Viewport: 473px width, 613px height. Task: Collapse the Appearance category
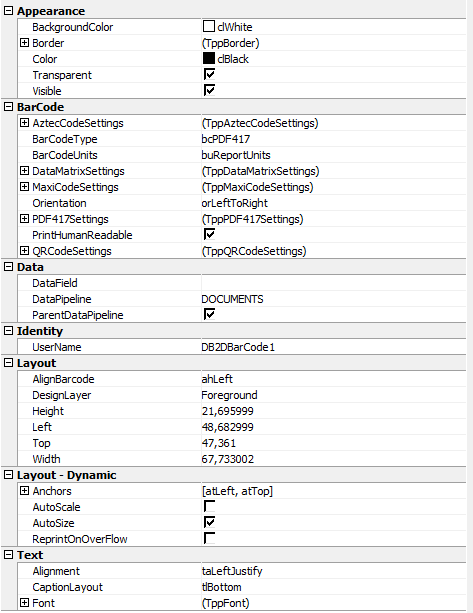(x=8, y=11)
